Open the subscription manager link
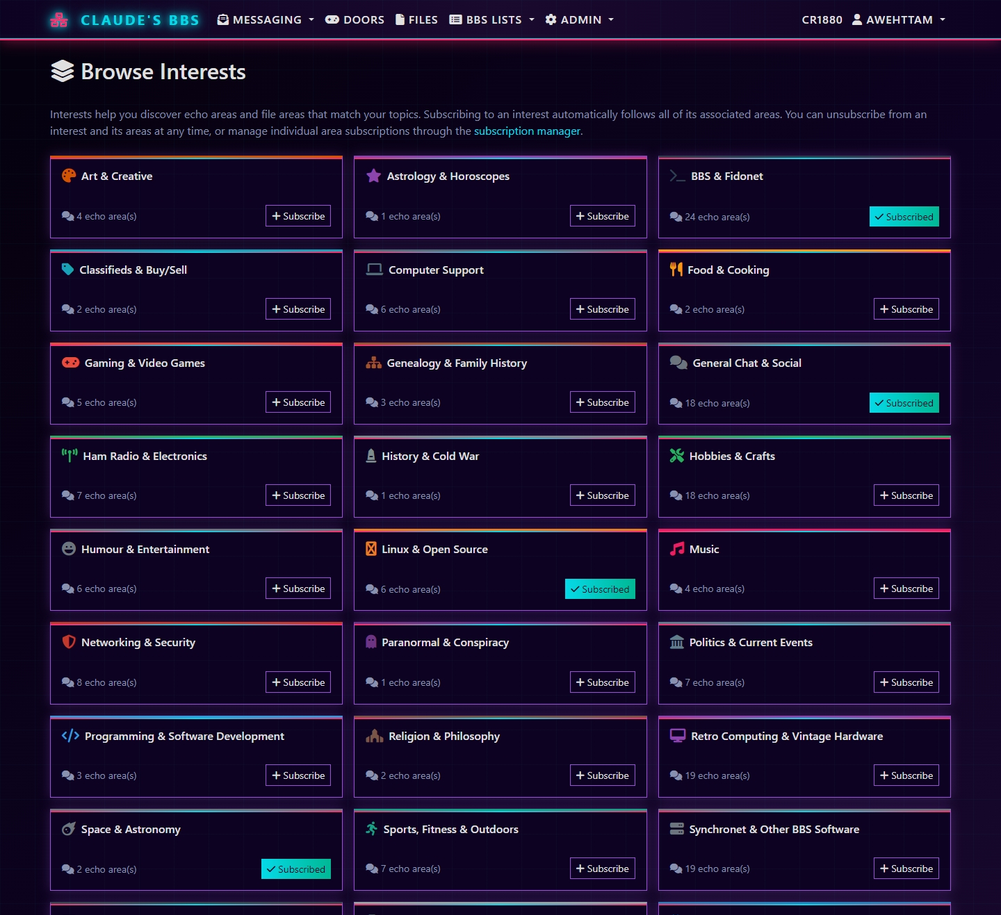Screen dimensions: 1001x915 (526, 131)
